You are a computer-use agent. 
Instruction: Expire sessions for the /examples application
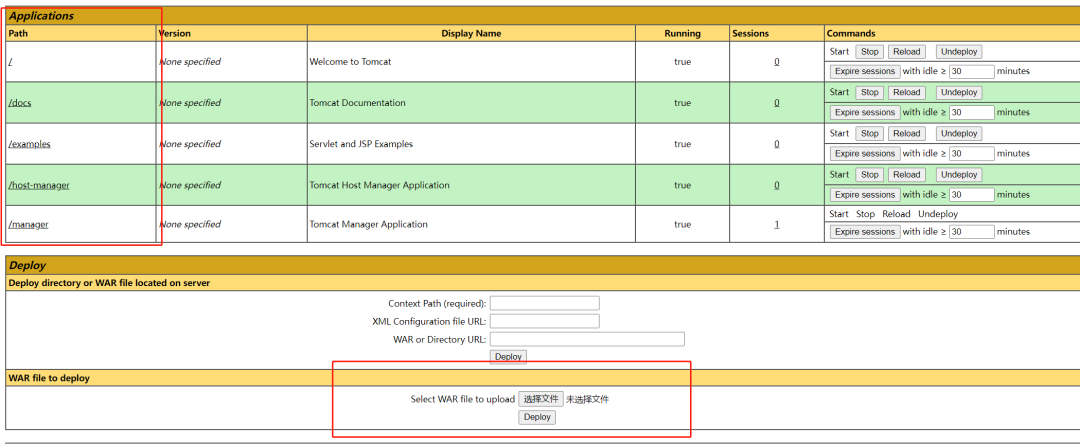[865, 154]
